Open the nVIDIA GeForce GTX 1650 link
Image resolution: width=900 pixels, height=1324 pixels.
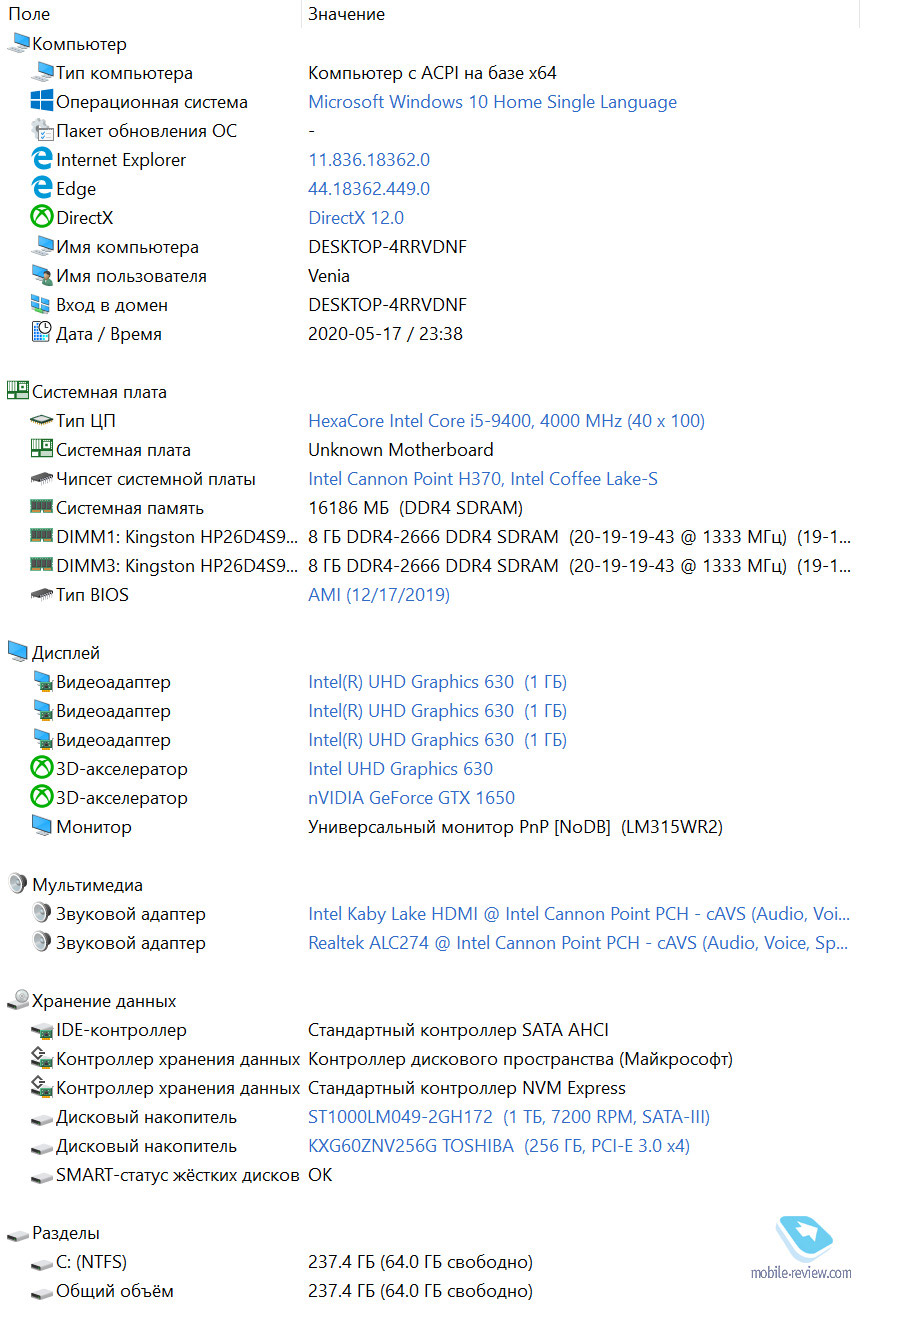411,798
